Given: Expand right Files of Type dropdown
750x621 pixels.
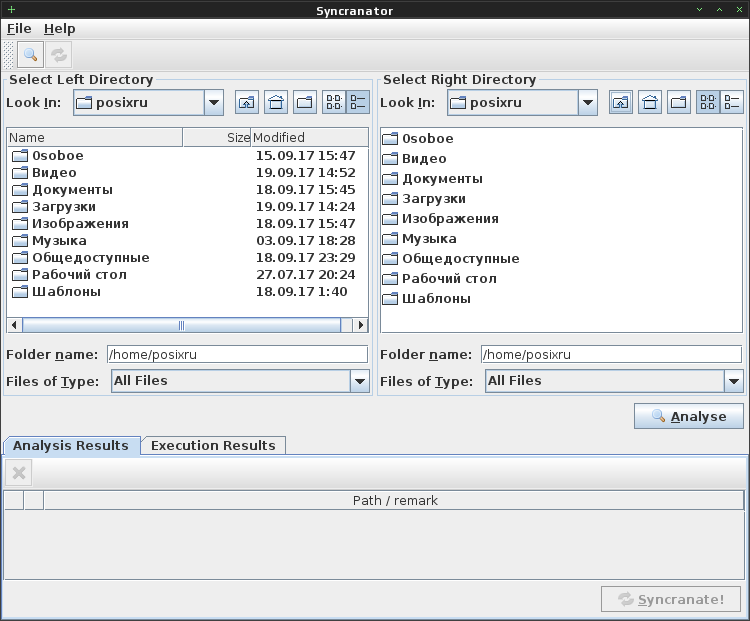Looking at the screenshot, I should point(734,381).
